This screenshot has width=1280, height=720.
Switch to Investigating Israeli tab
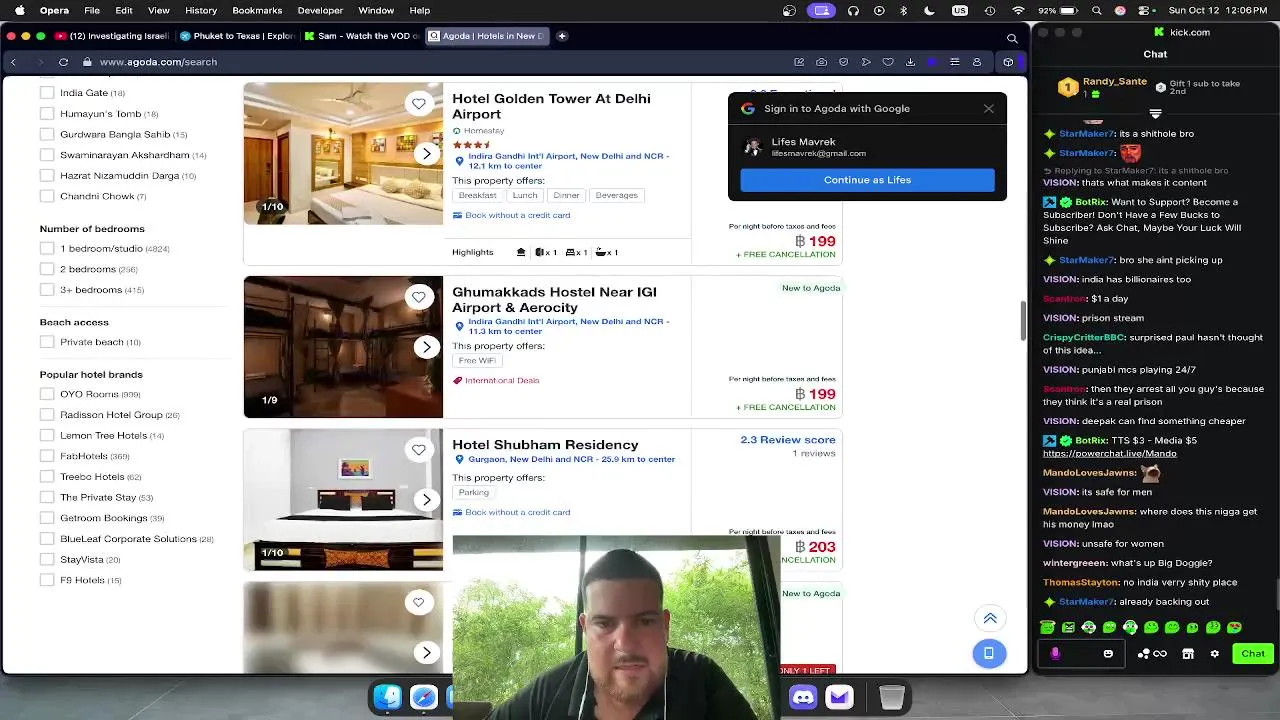[x=113, y=36]
